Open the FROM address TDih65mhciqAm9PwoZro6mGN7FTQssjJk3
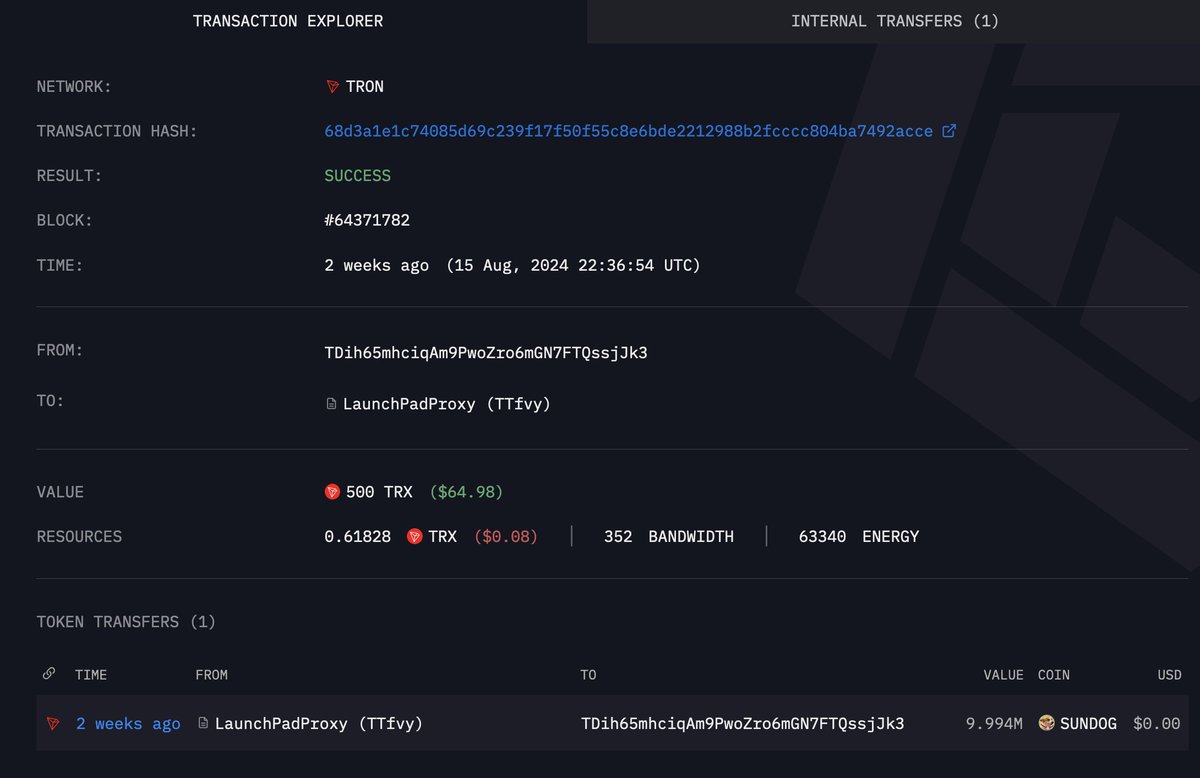The image size is (1200, 778). click(x=486, y=353)
